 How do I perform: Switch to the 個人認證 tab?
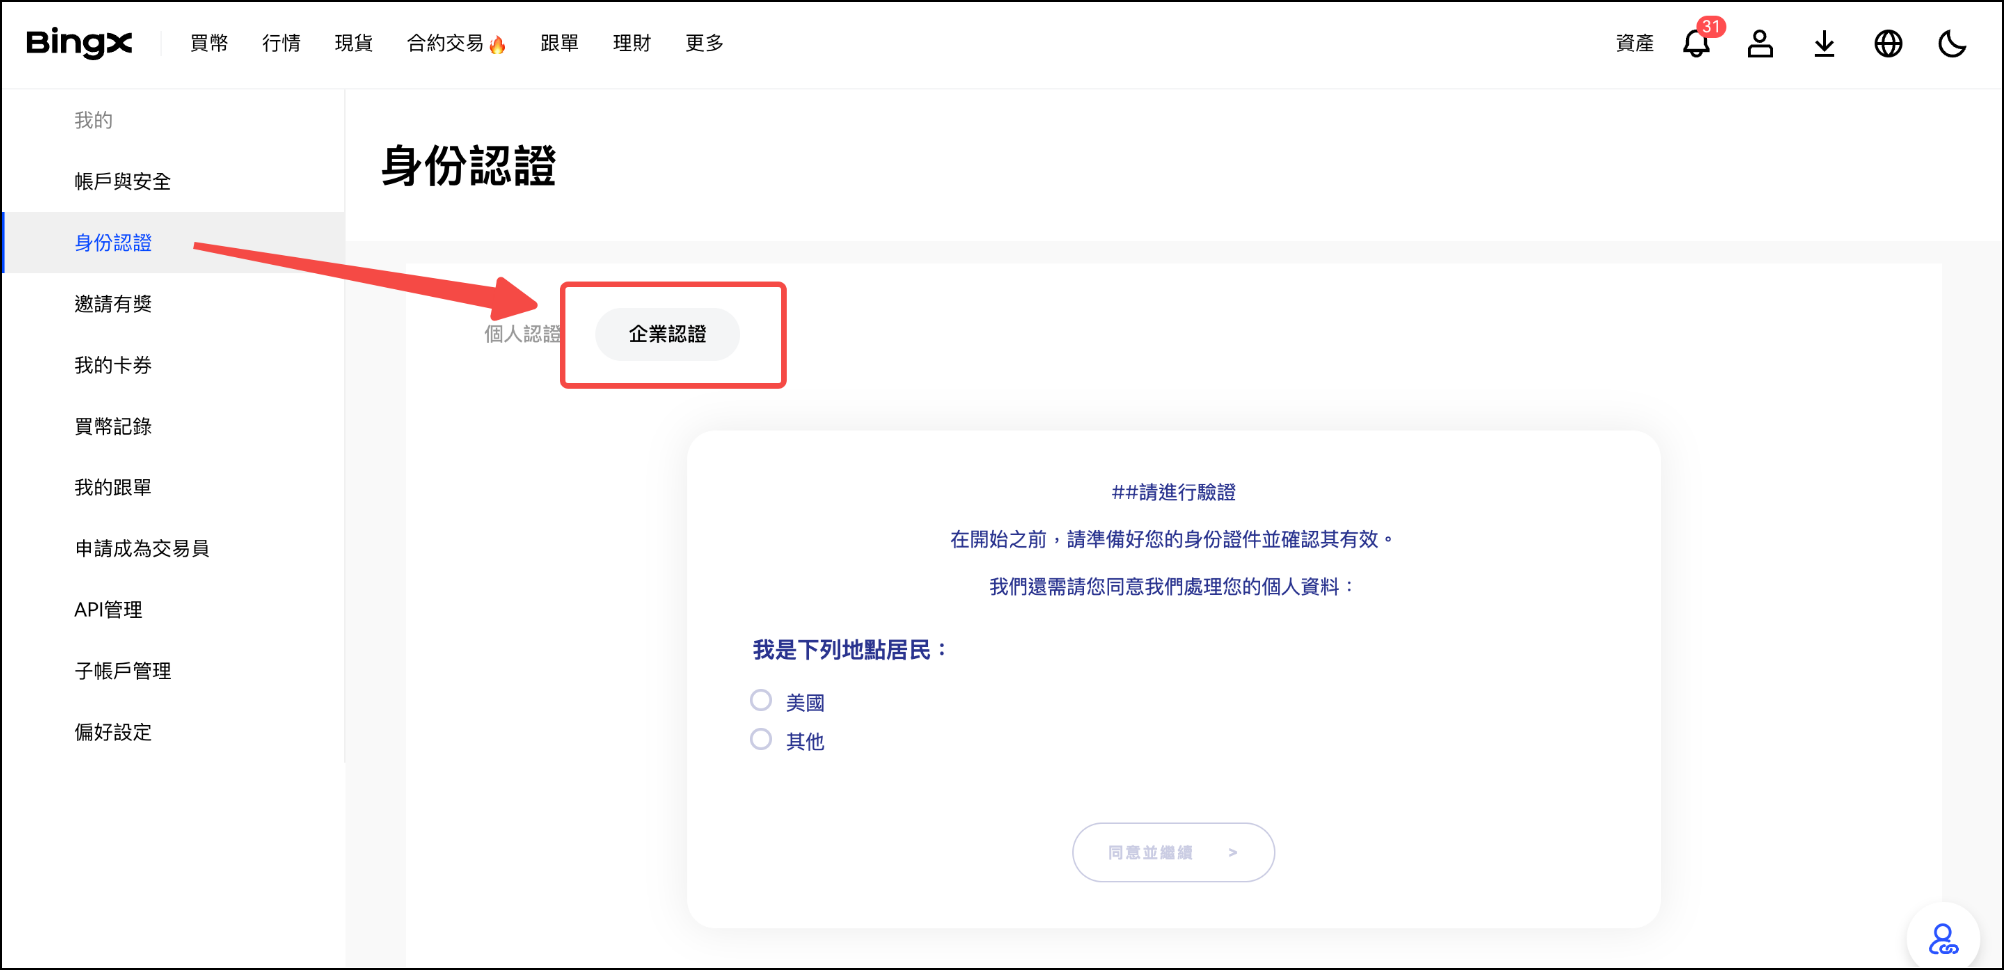(521, 334)
